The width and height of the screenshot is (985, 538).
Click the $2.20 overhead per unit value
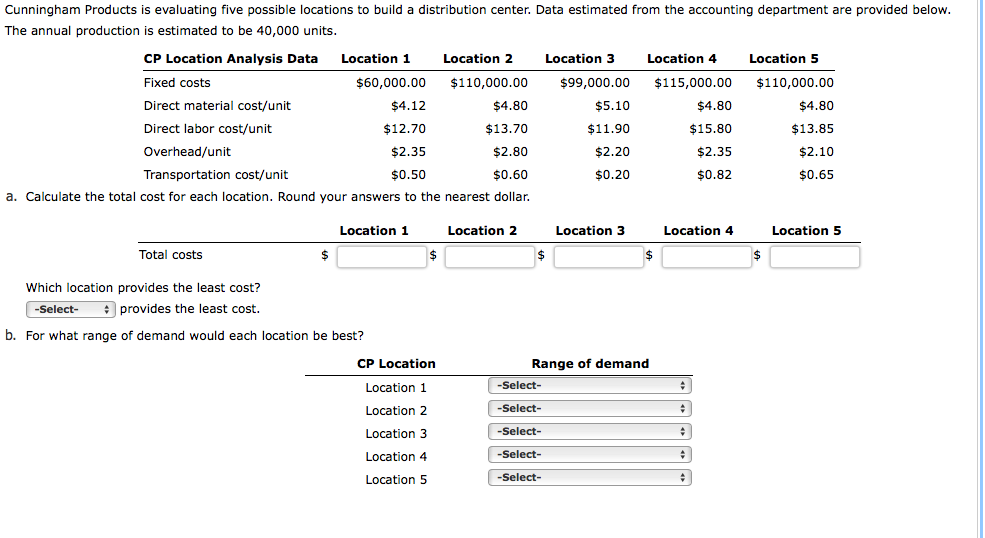pyautogui.click(x=612, y=152)
